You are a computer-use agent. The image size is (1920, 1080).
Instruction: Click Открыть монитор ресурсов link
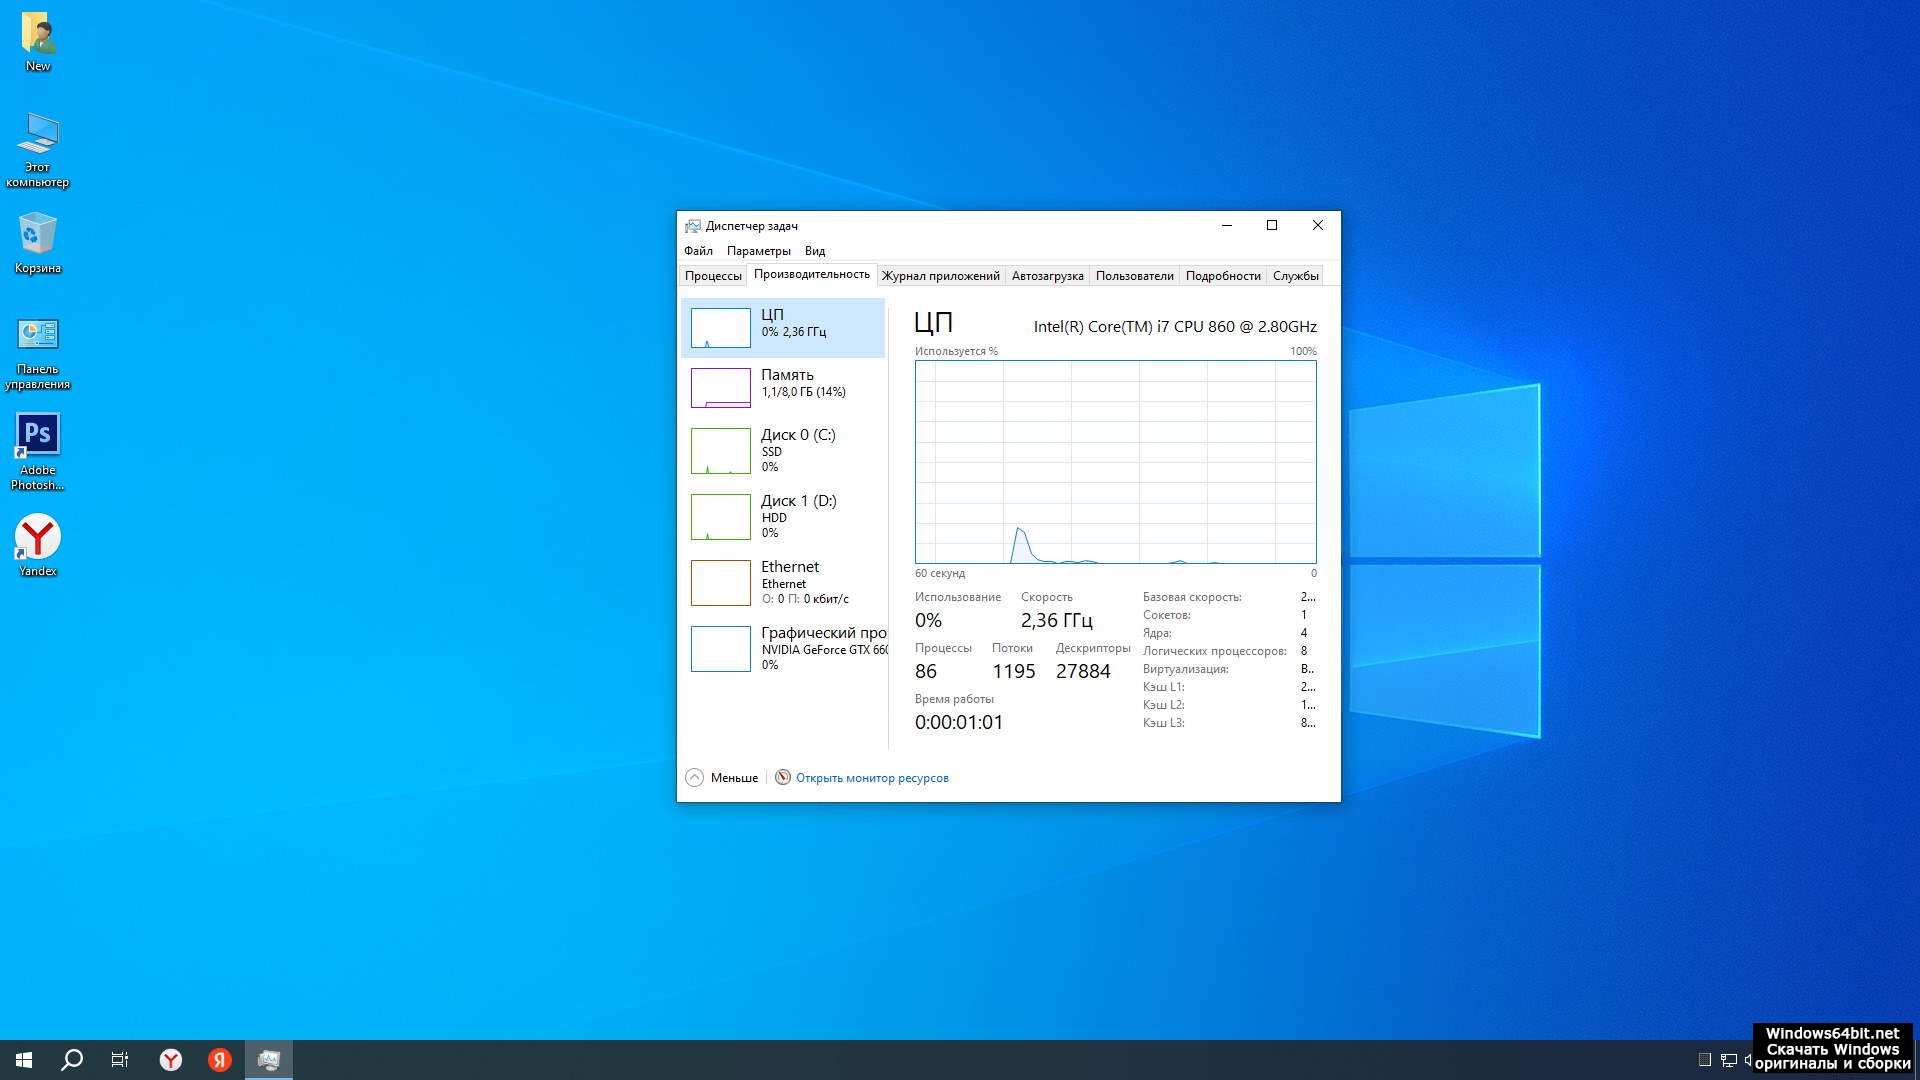[871, 778]
